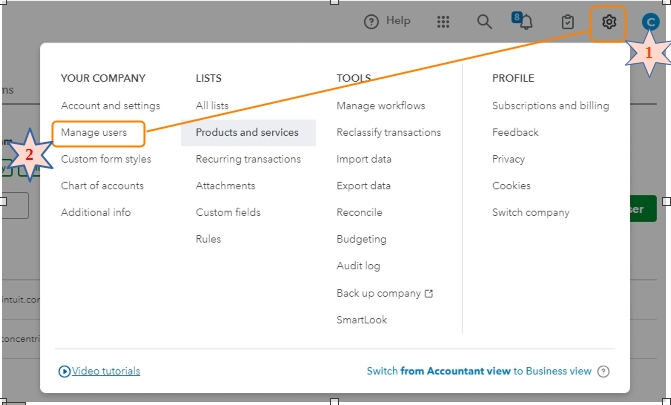This screenshot has height=405, width=671.
Task: Select Switch company option
Action: coord(530,212)
